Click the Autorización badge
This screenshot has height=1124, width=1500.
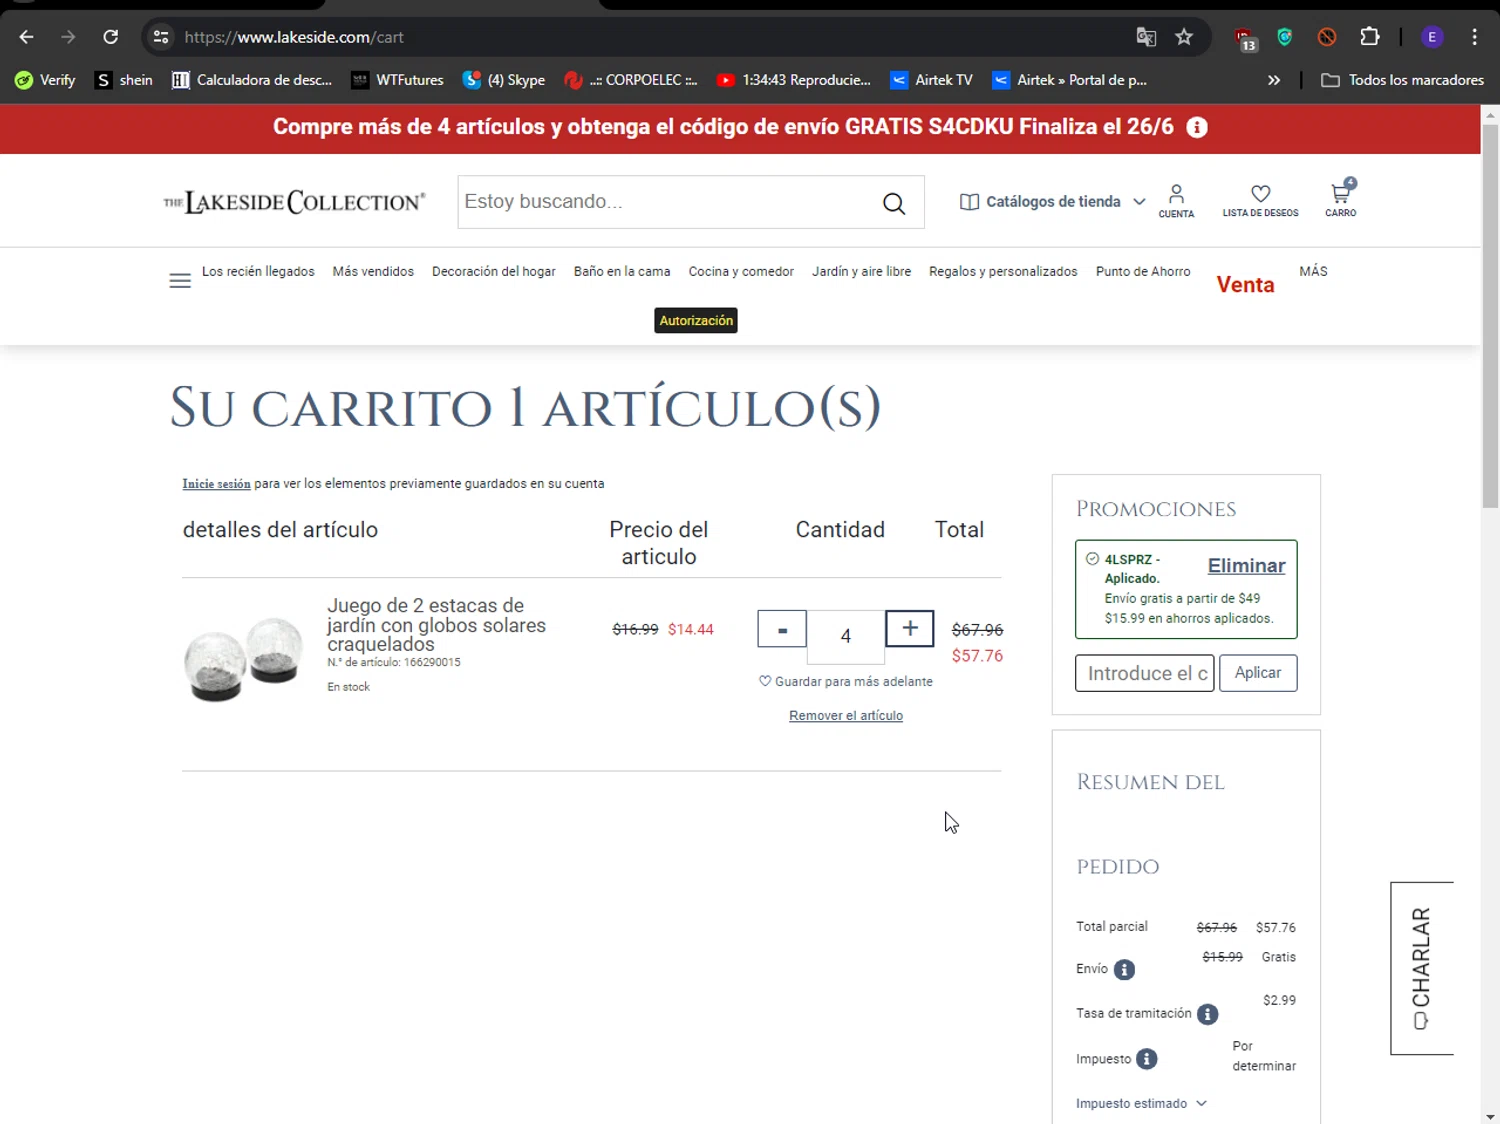pos(696,321)
